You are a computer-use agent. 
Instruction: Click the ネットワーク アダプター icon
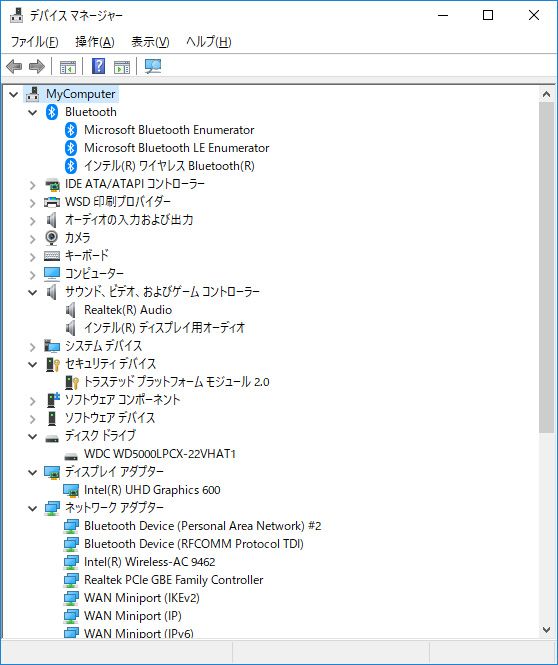(52, 508)
